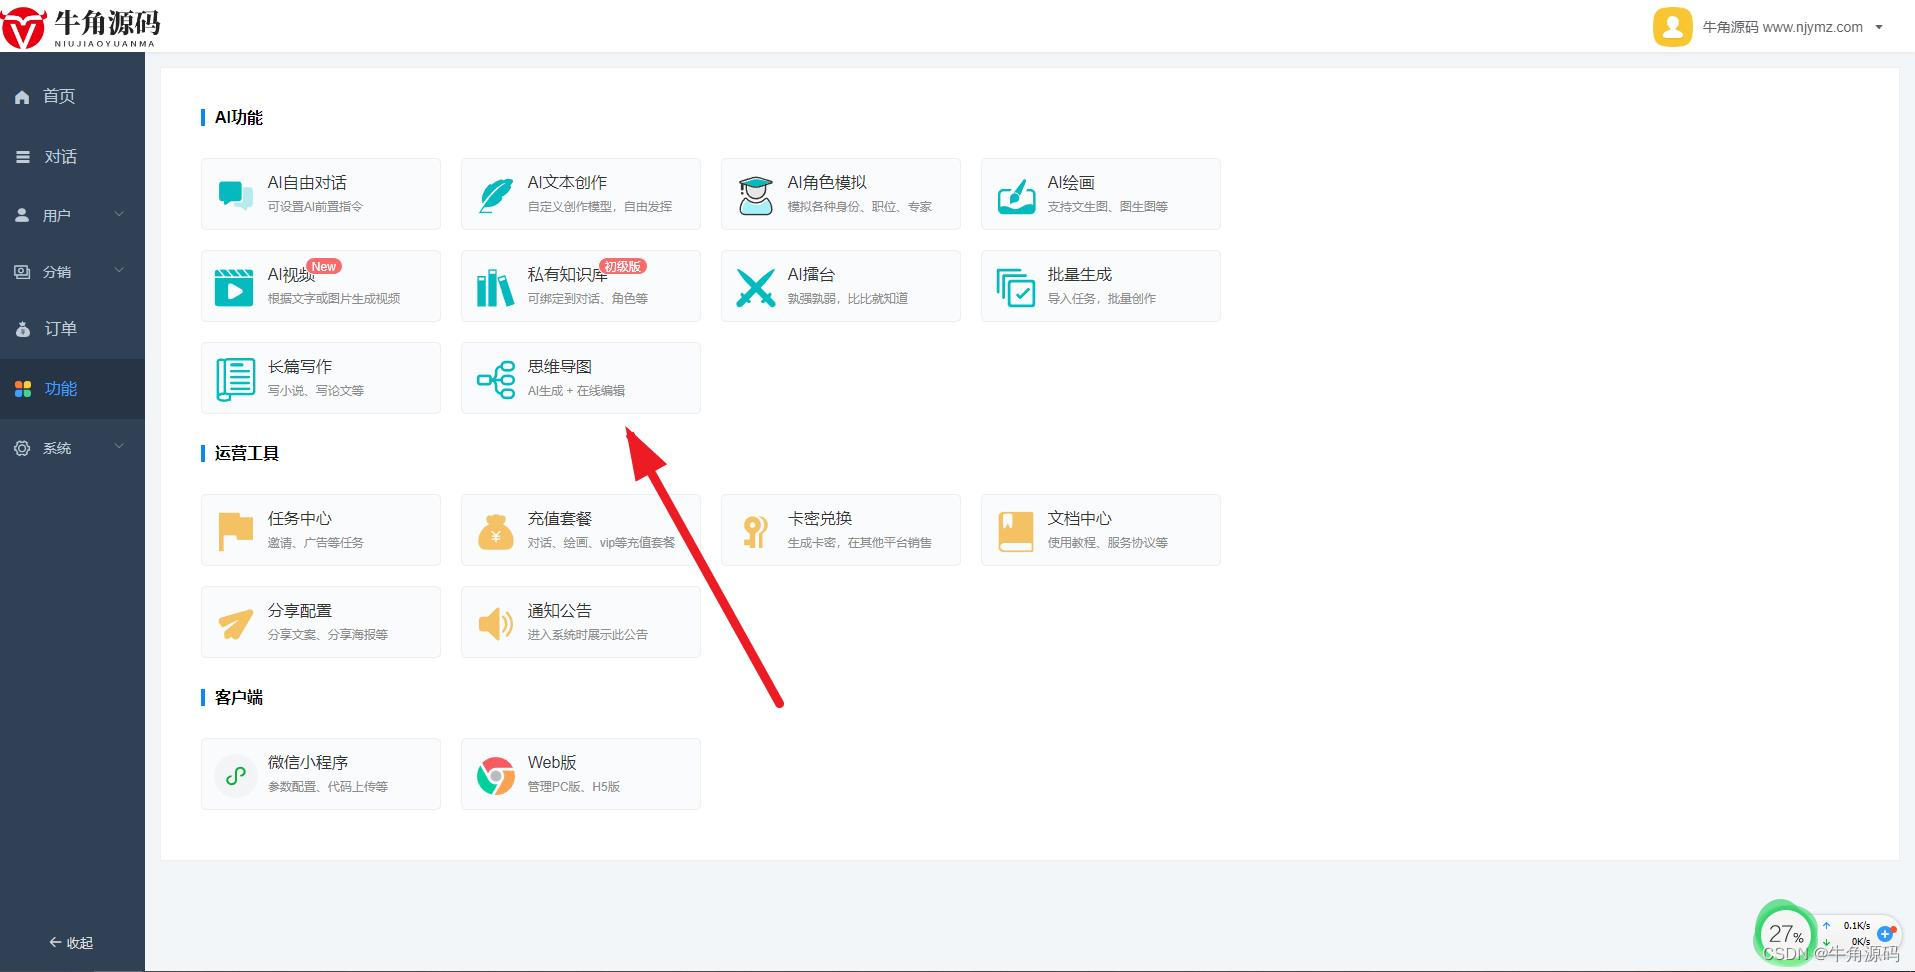Click the 客户端 section heading

pyautogui.click(x=238, y=697)
